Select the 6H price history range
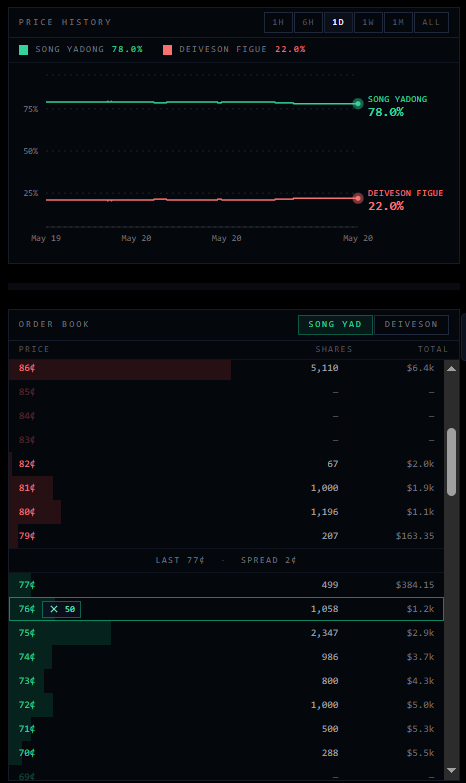This screenshot has width=466, height=783. [308, 22]
